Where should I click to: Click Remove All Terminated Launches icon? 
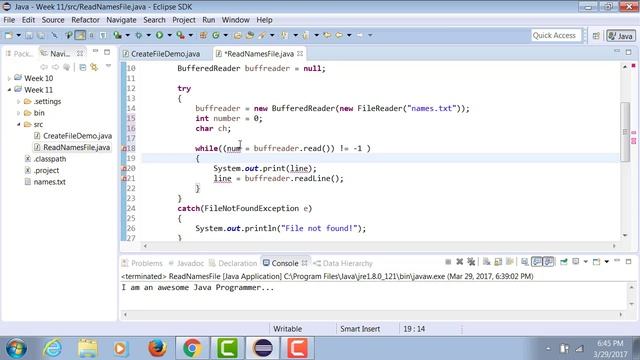point(471,262)
